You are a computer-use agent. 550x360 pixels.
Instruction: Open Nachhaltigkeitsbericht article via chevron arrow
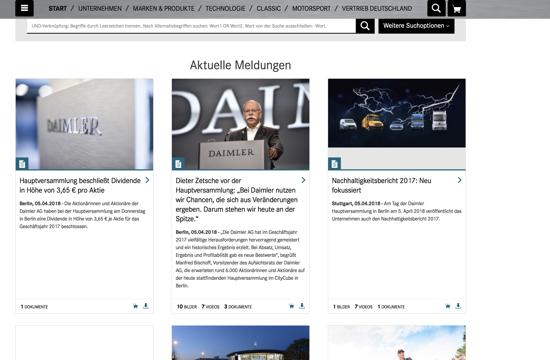460,180
